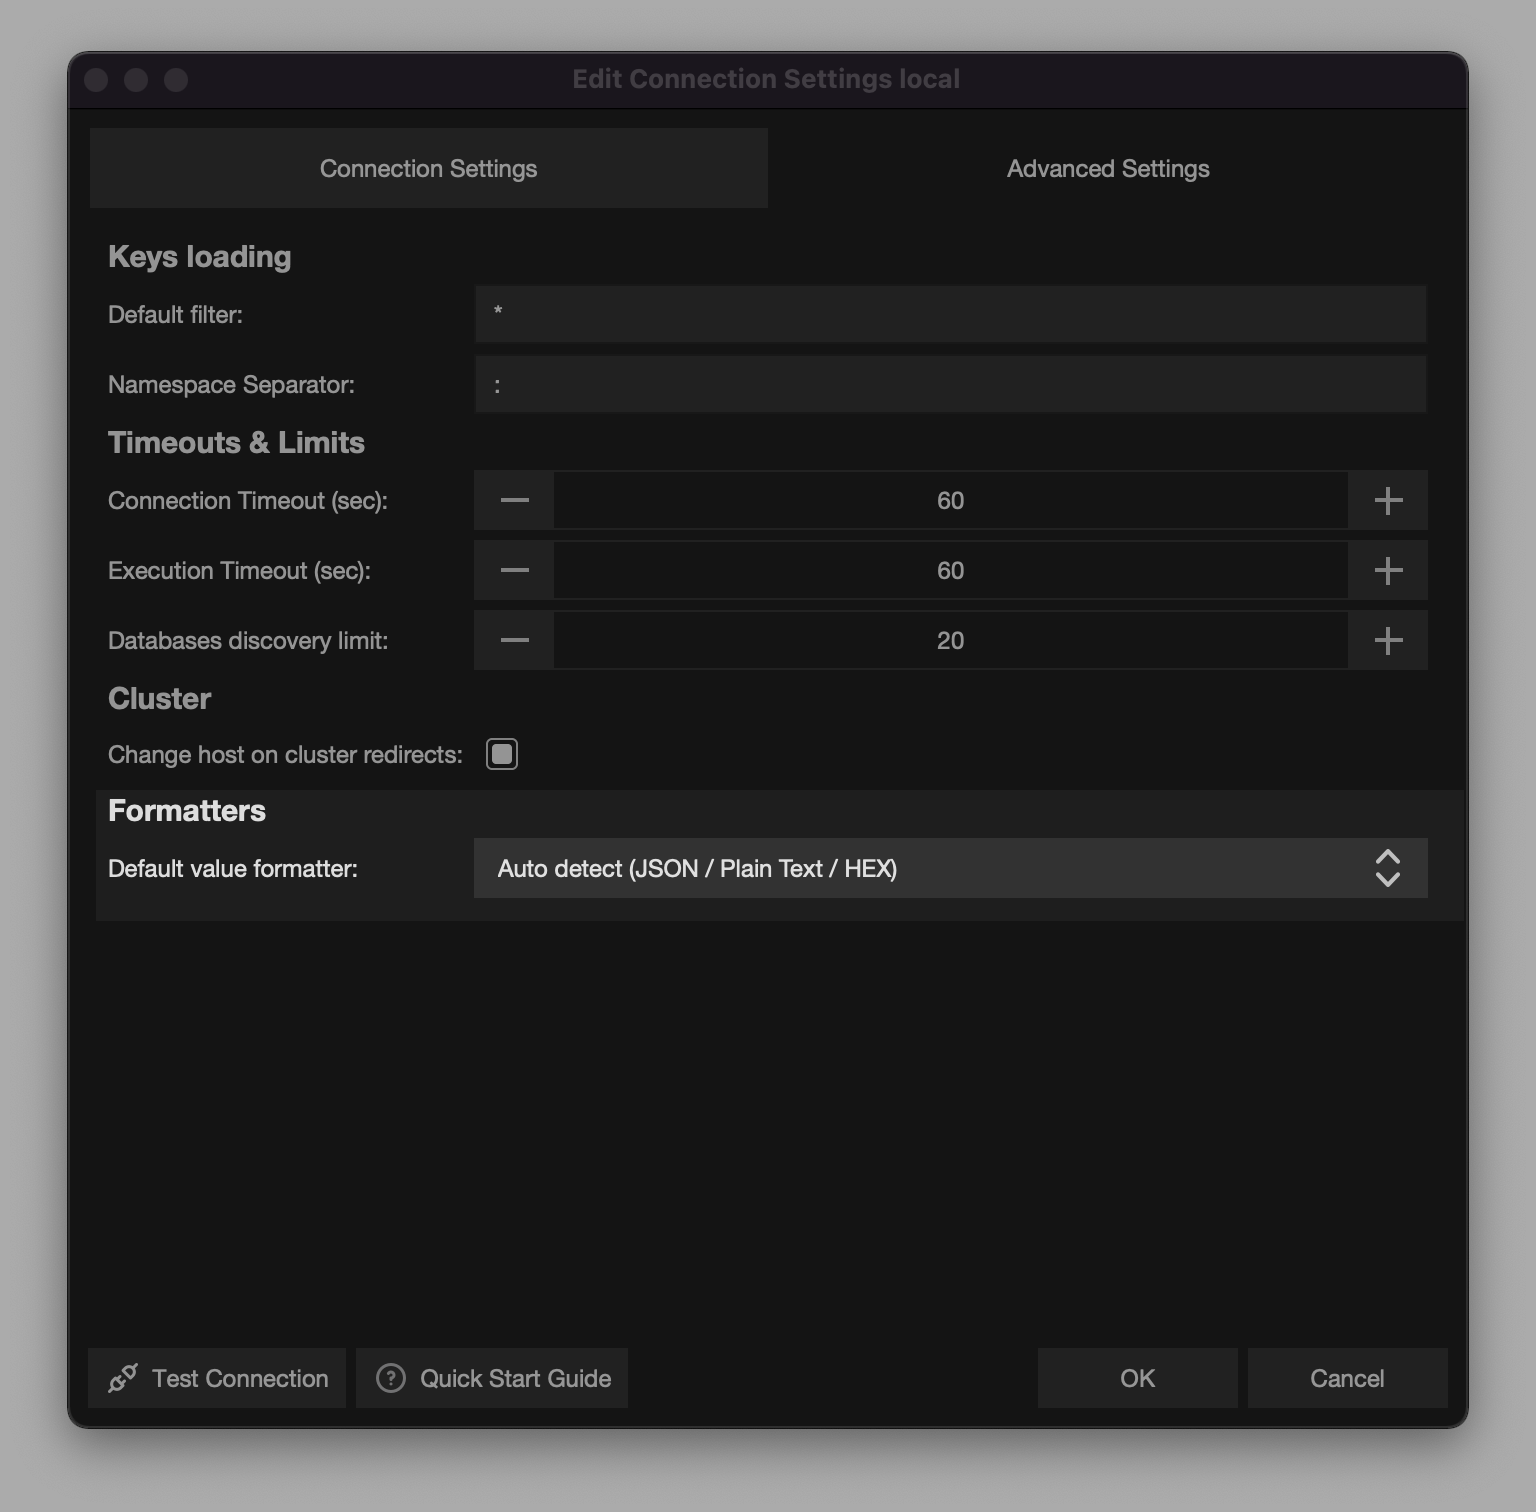The width and height of the screenshot is (1536, 1512).
Task: Increase the Databases discovery limit
Action: click(1388, 640)
